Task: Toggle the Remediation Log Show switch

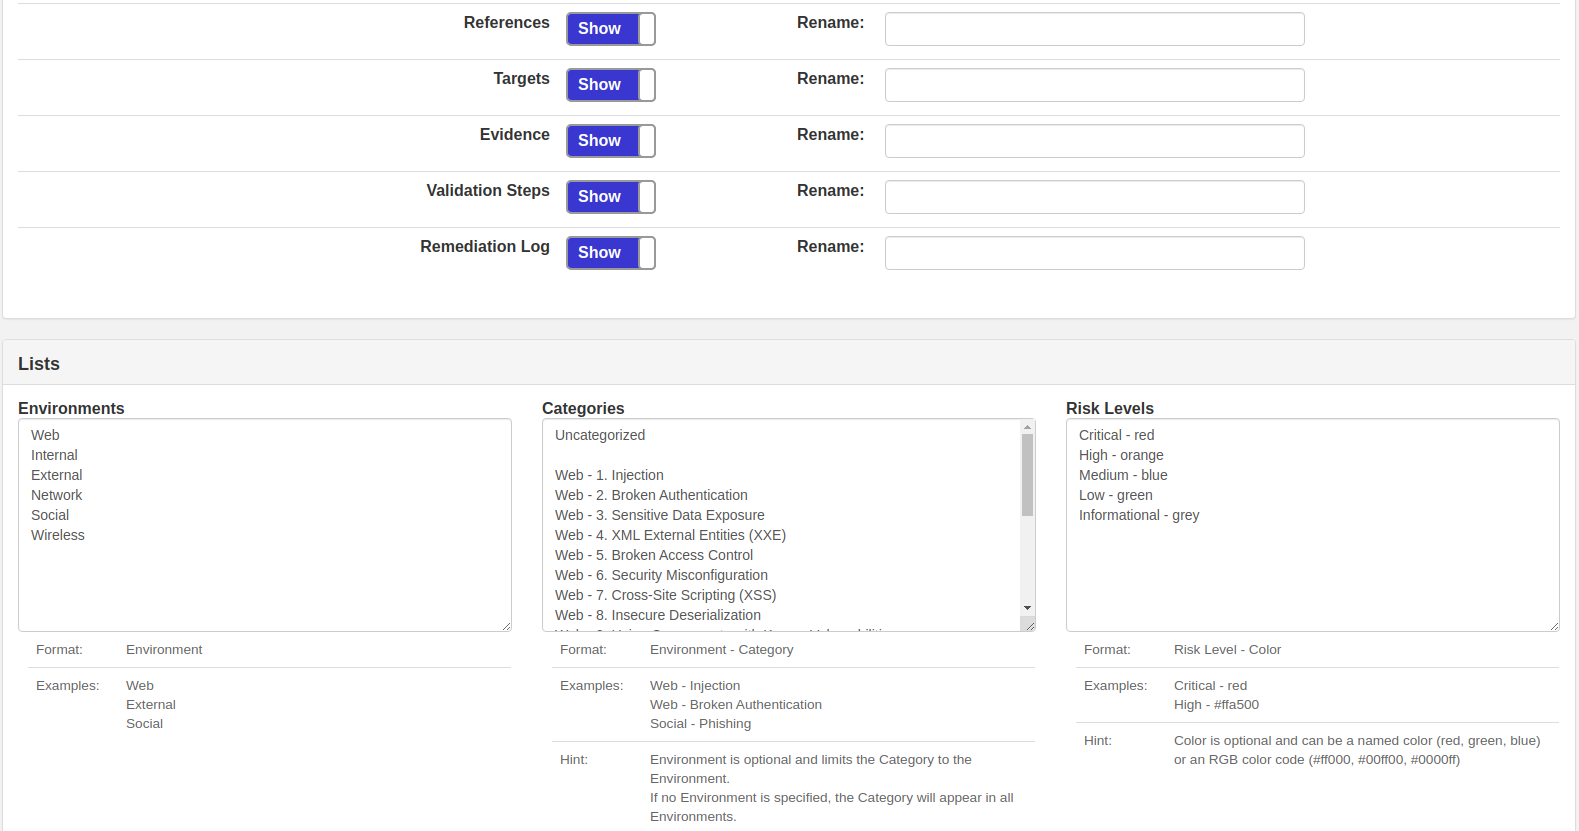Action: [x=611, y=253]
